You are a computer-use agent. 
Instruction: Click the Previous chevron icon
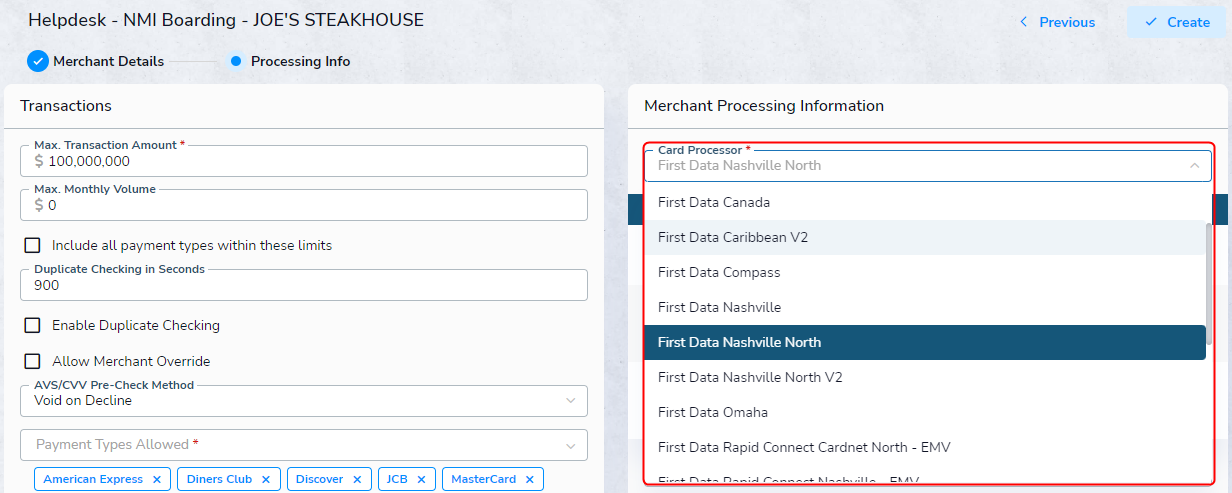tap(1023, 22)
